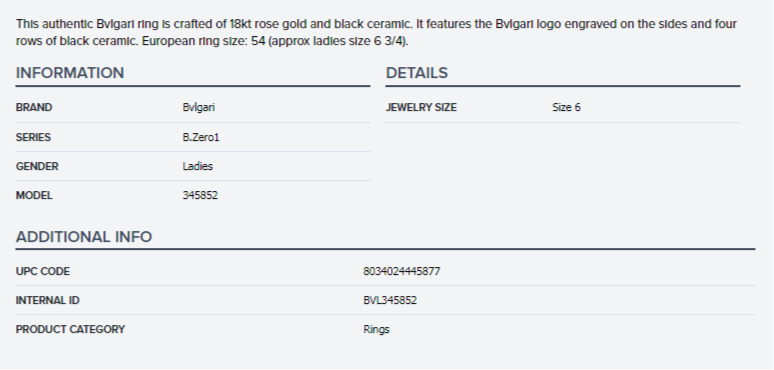Click the ADDITIONAL INFO section heading
Image resolution: width=774 pixels, height=370 pixels.
click(84, 237)
